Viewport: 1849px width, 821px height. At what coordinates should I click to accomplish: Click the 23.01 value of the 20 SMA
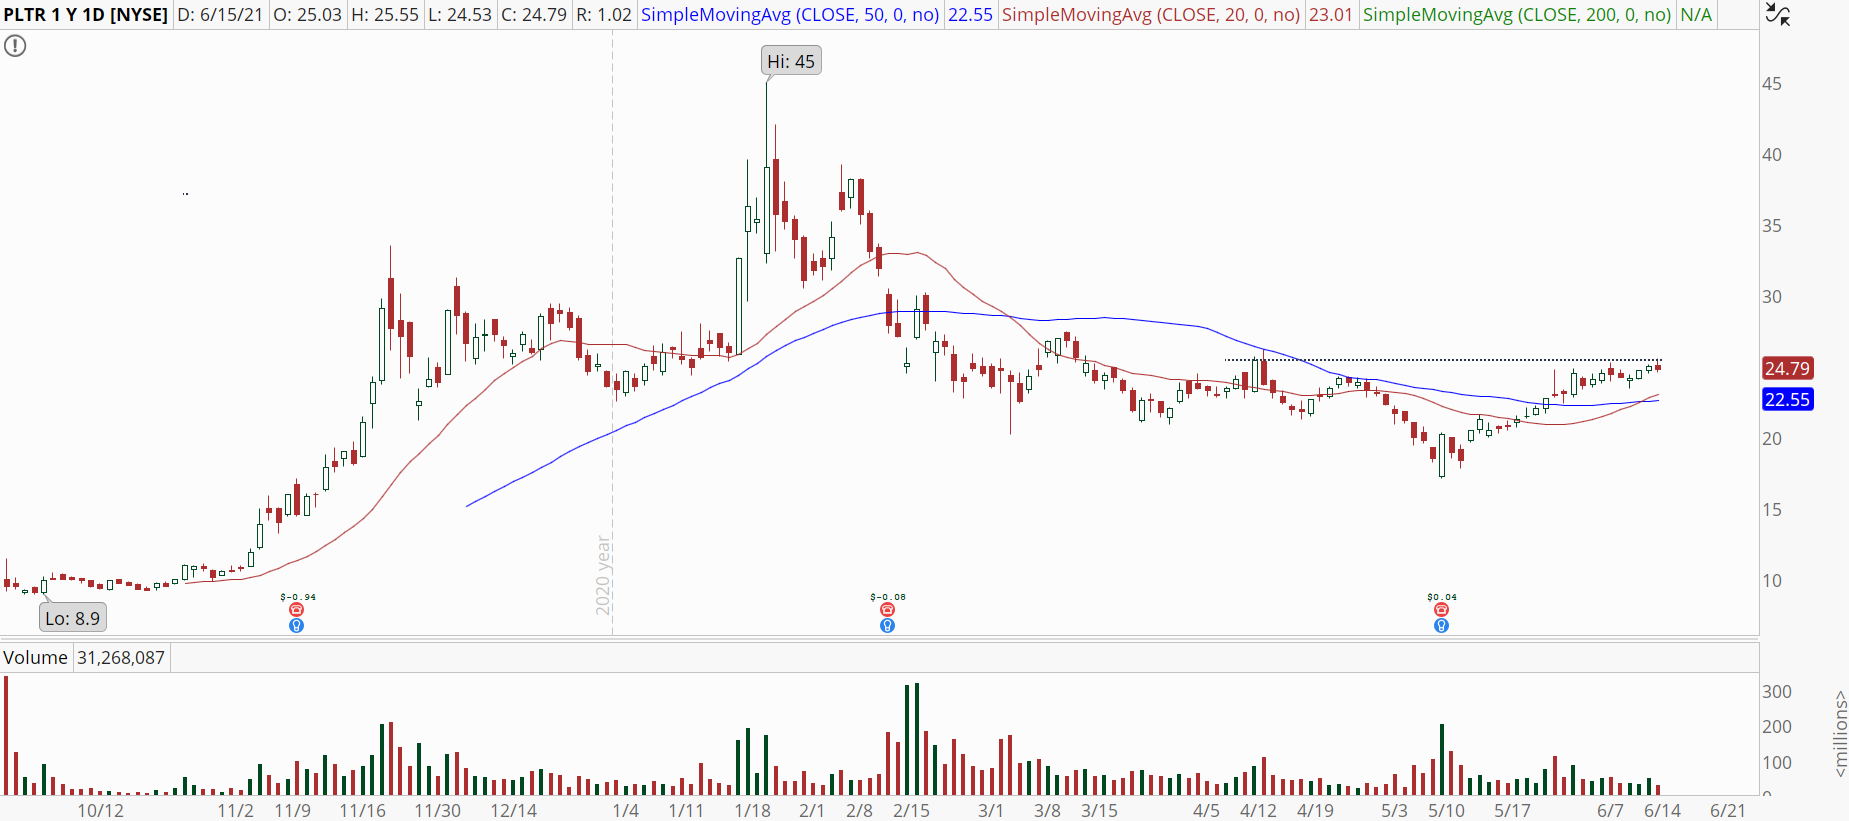(x=1331, y=15)
